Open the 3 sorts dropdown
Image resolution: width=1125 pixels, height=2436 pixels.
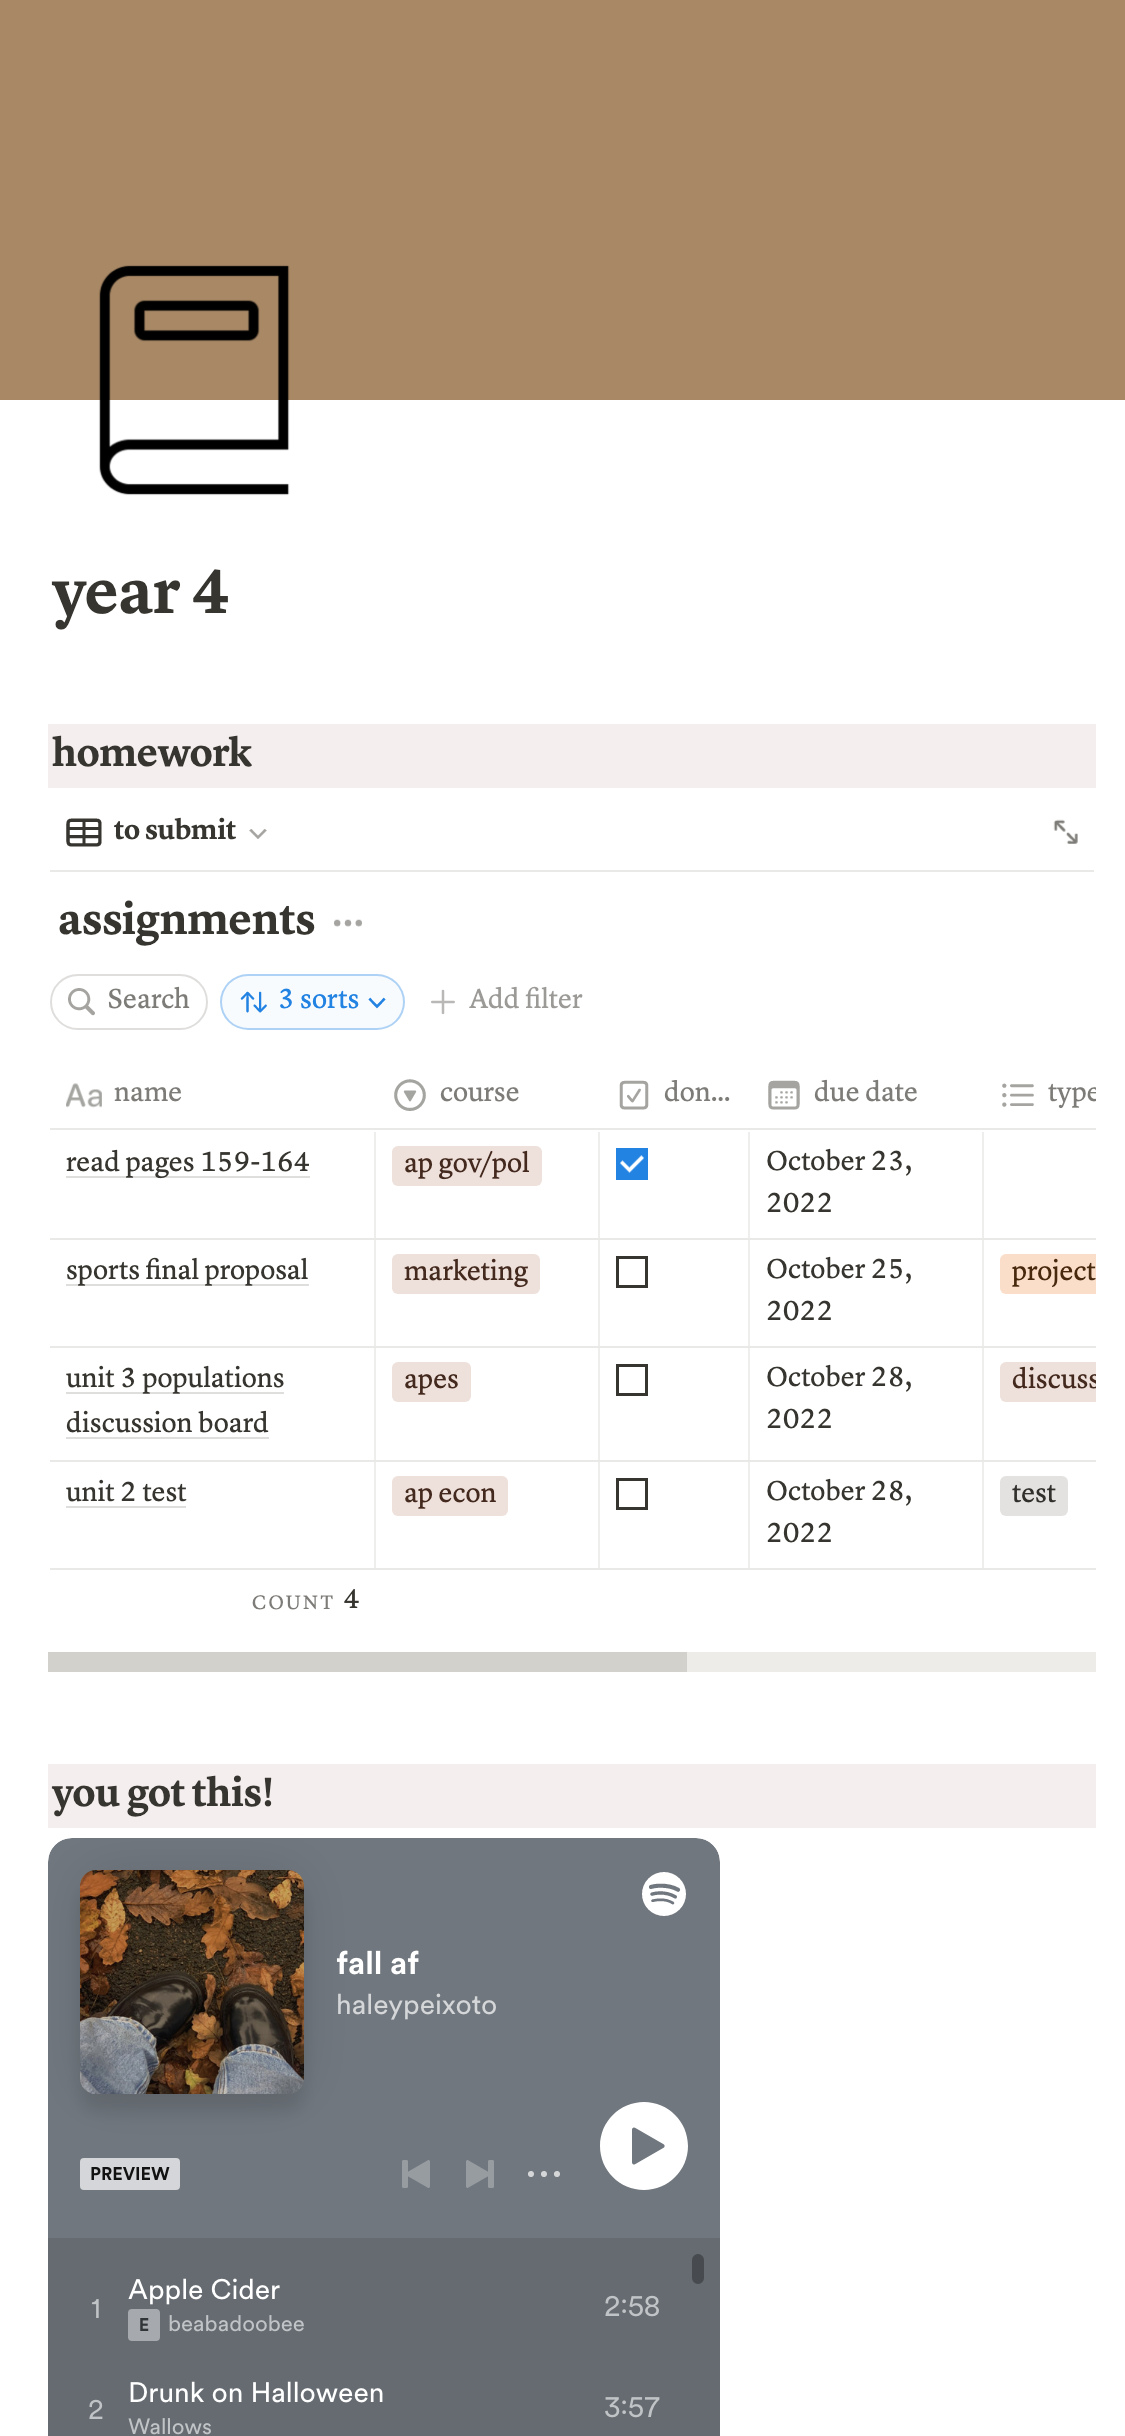coord(313,1001)
